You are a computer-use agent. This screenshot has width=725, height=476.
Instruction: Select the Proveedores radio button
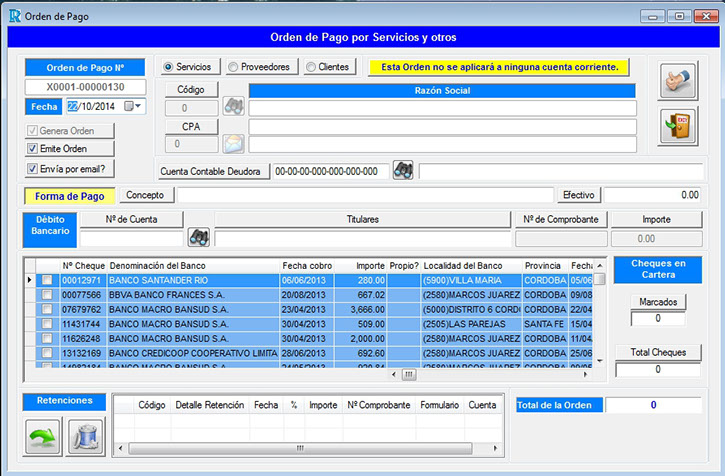coord(233,67)
